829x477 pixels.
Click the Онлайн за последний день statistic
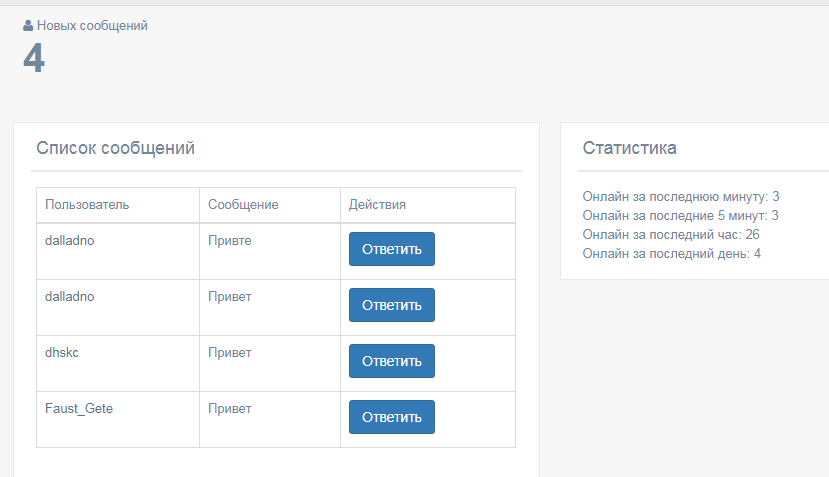pos(671,254)
